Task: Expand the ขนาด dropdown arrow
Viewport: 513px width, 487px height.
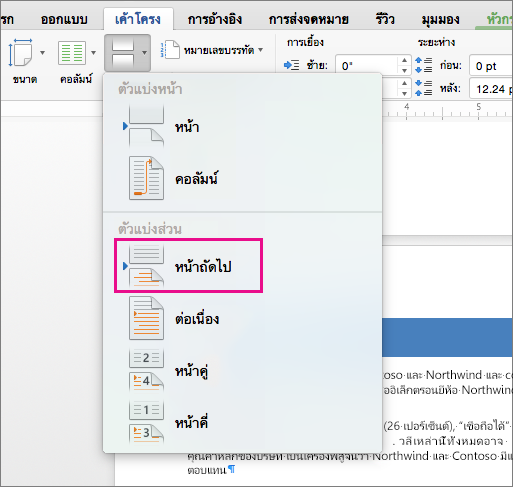Action: [x=43, y=52]
